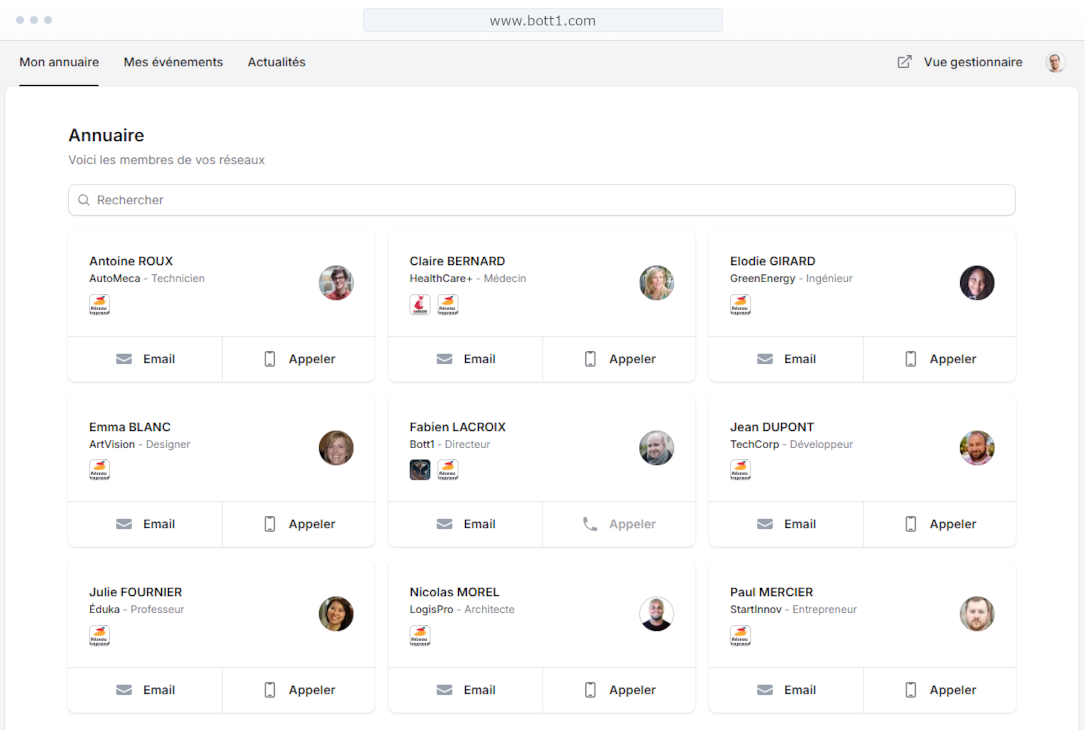Click Fabien LACROIX's dark network badge icon

tap(420, 470)
